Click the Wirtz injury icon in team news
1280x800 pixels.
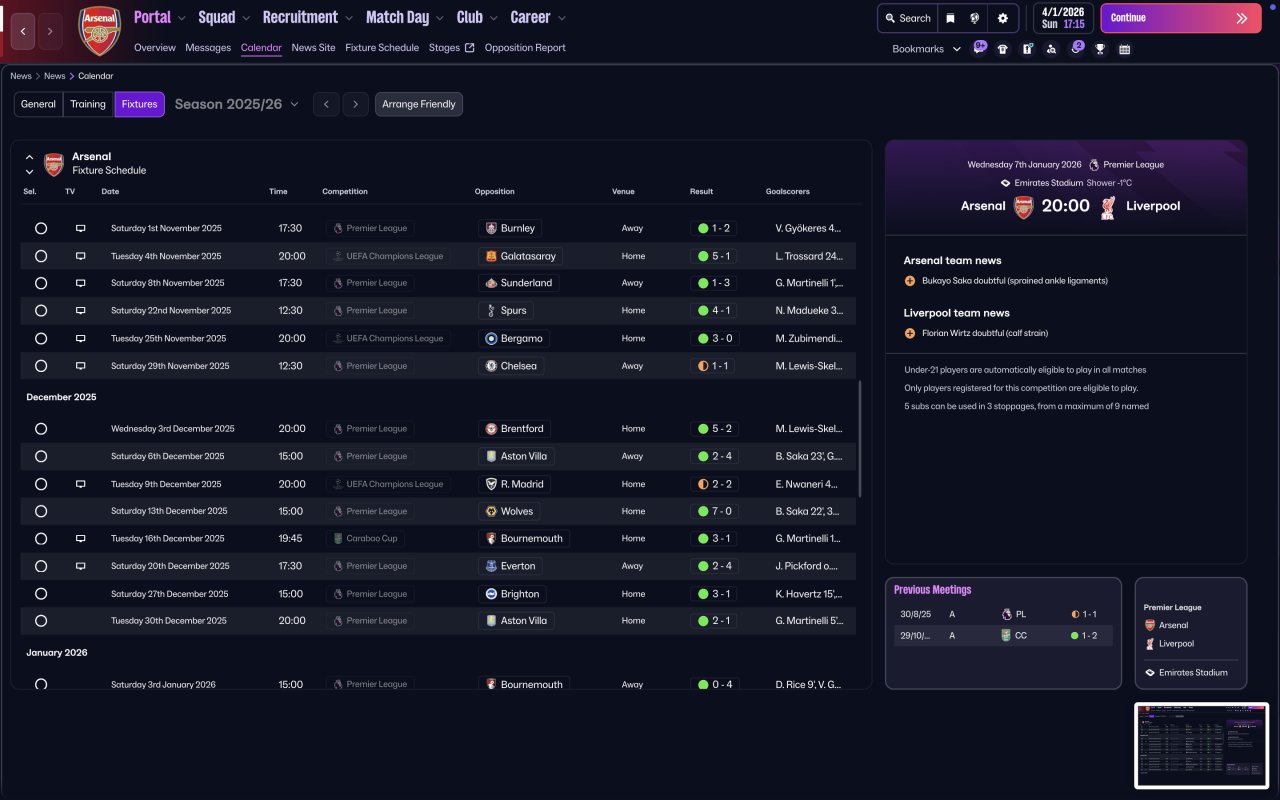click(910, 333)
